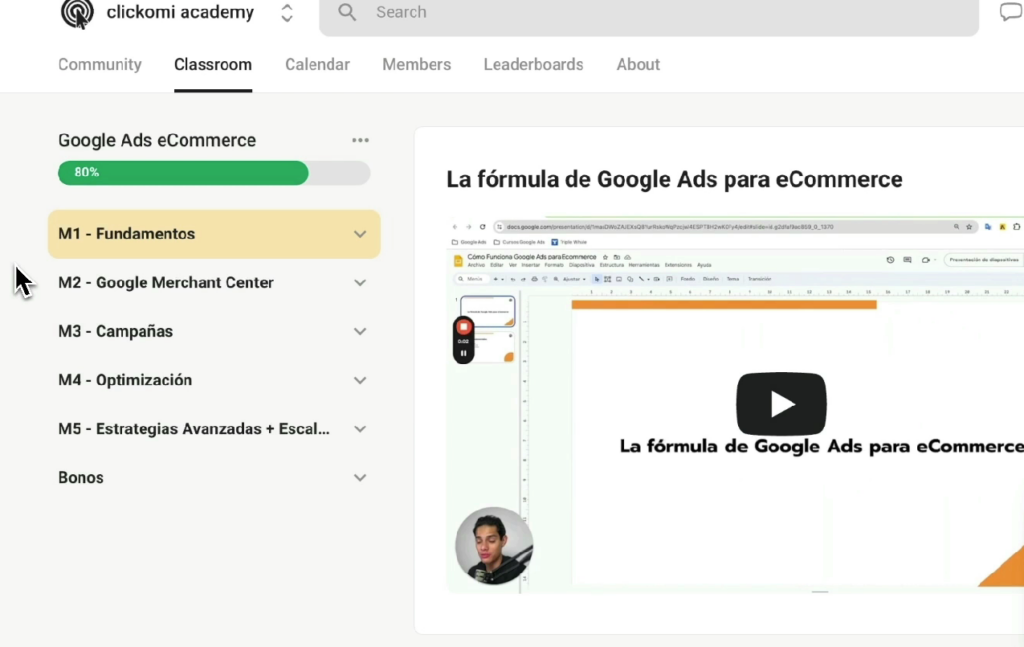The width and height of the screenshot is (1024, 647).
Task: Expand the M5 - Estrategias Avanzadas module
Action: pyautogui.click(x=214, y=429)
